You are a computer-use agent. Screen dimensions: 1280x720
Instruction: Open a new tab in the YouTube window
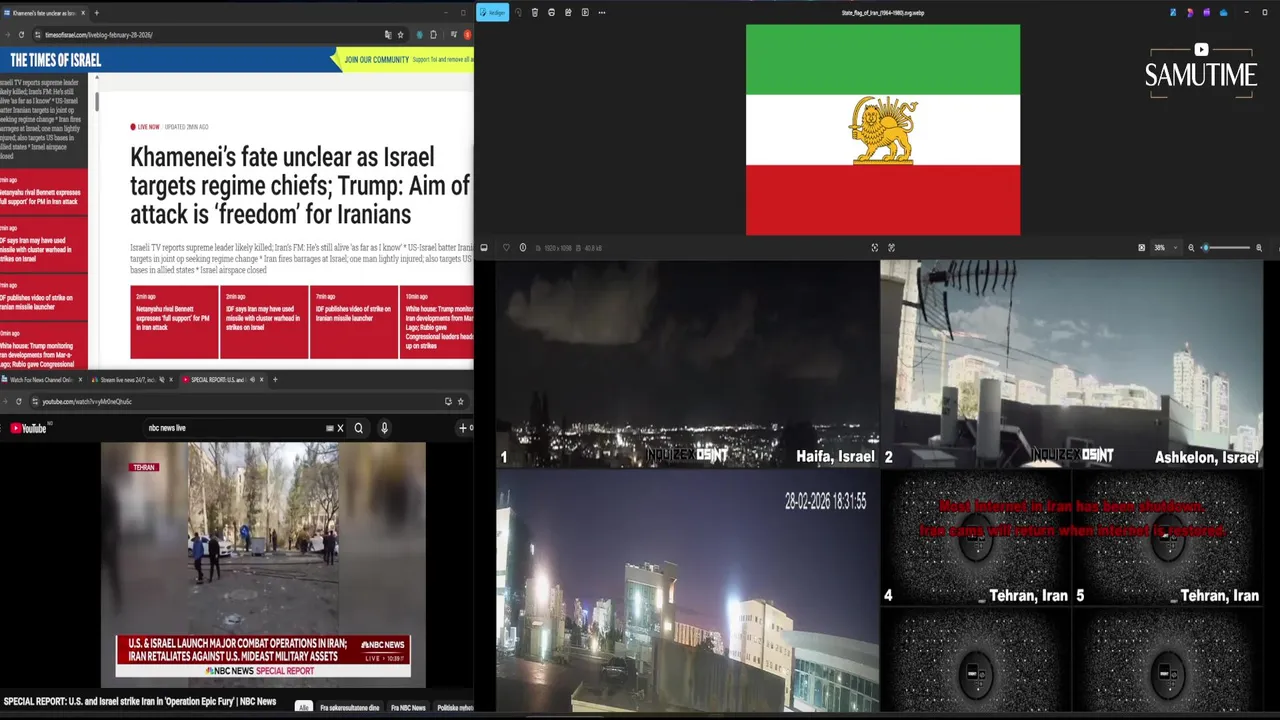tap(275, 380)
